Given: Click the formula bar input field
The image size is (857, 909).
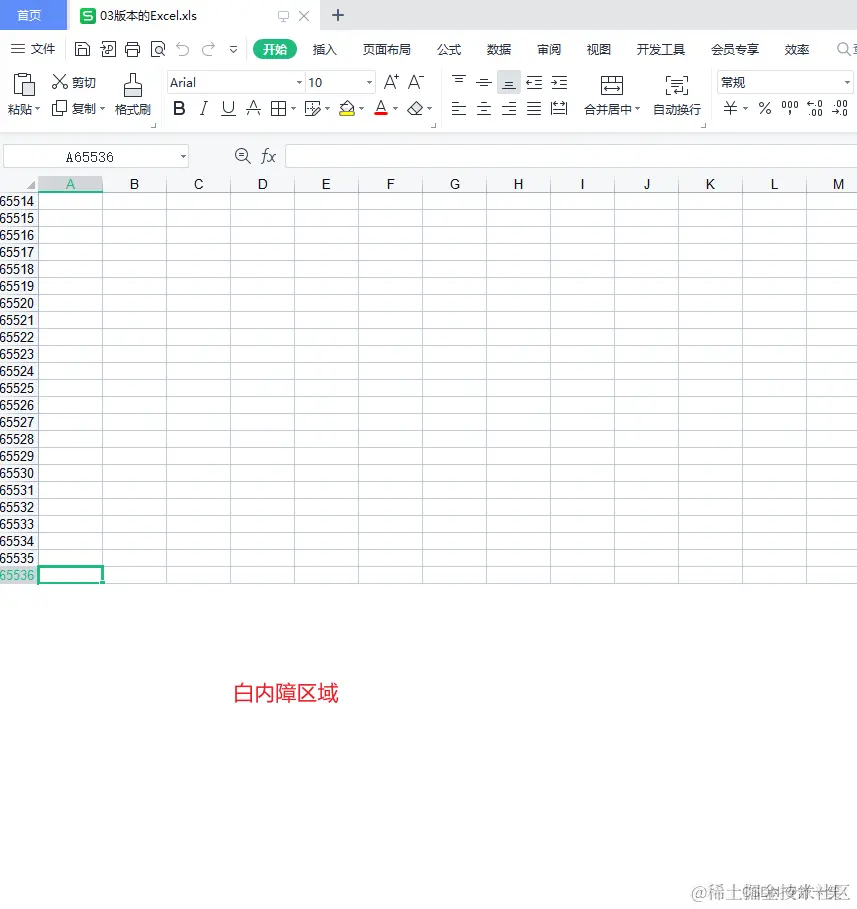Looking at the screenshot, I should click(571, 157).
